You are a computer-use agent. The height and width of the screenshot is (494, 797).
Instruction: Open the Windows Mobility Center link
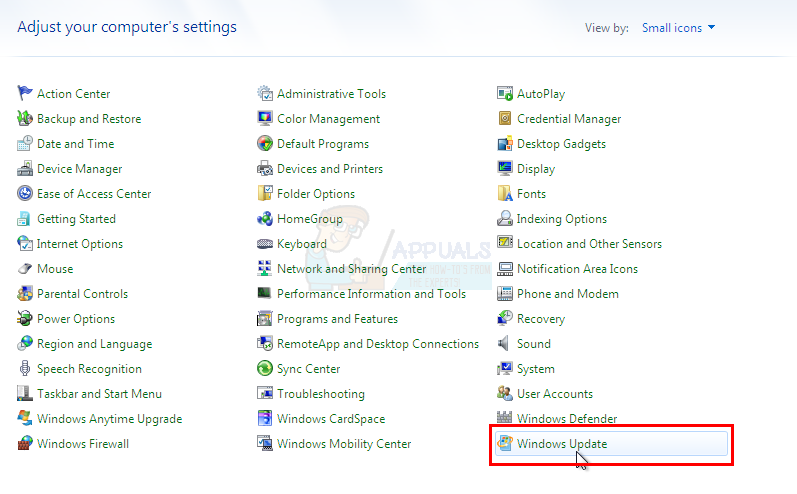pos(344,444)
